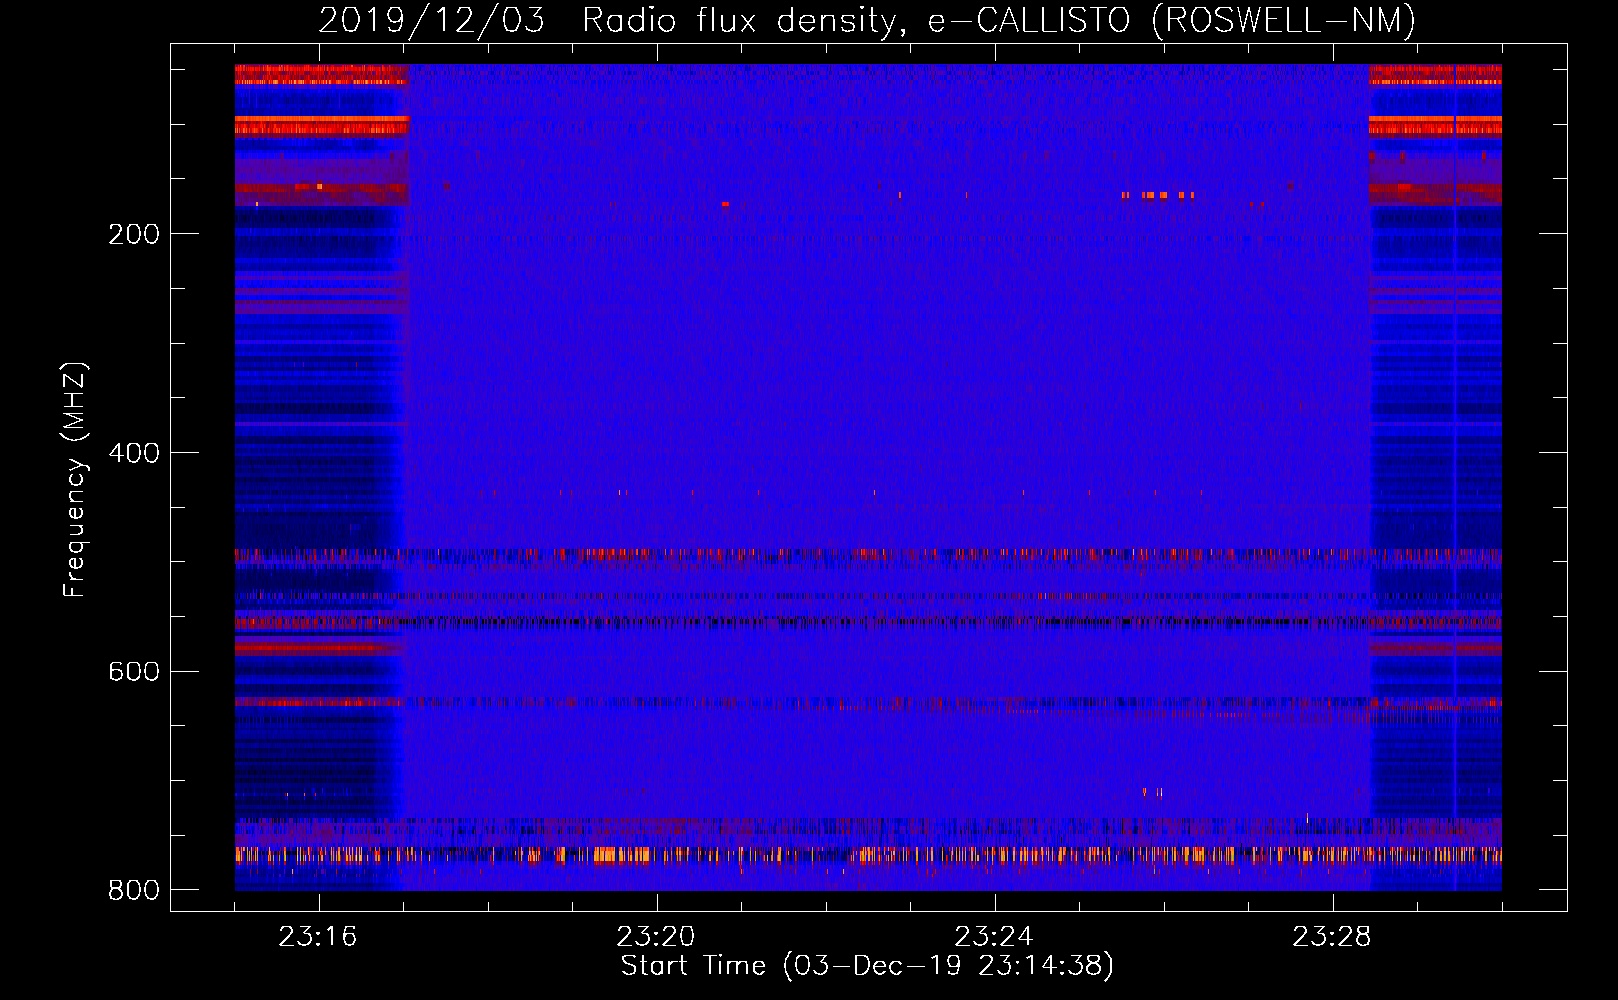Viewport: 1618px width, 1000px height.
Task: Click the 23:16 time tick label
Action: (318, 937)
